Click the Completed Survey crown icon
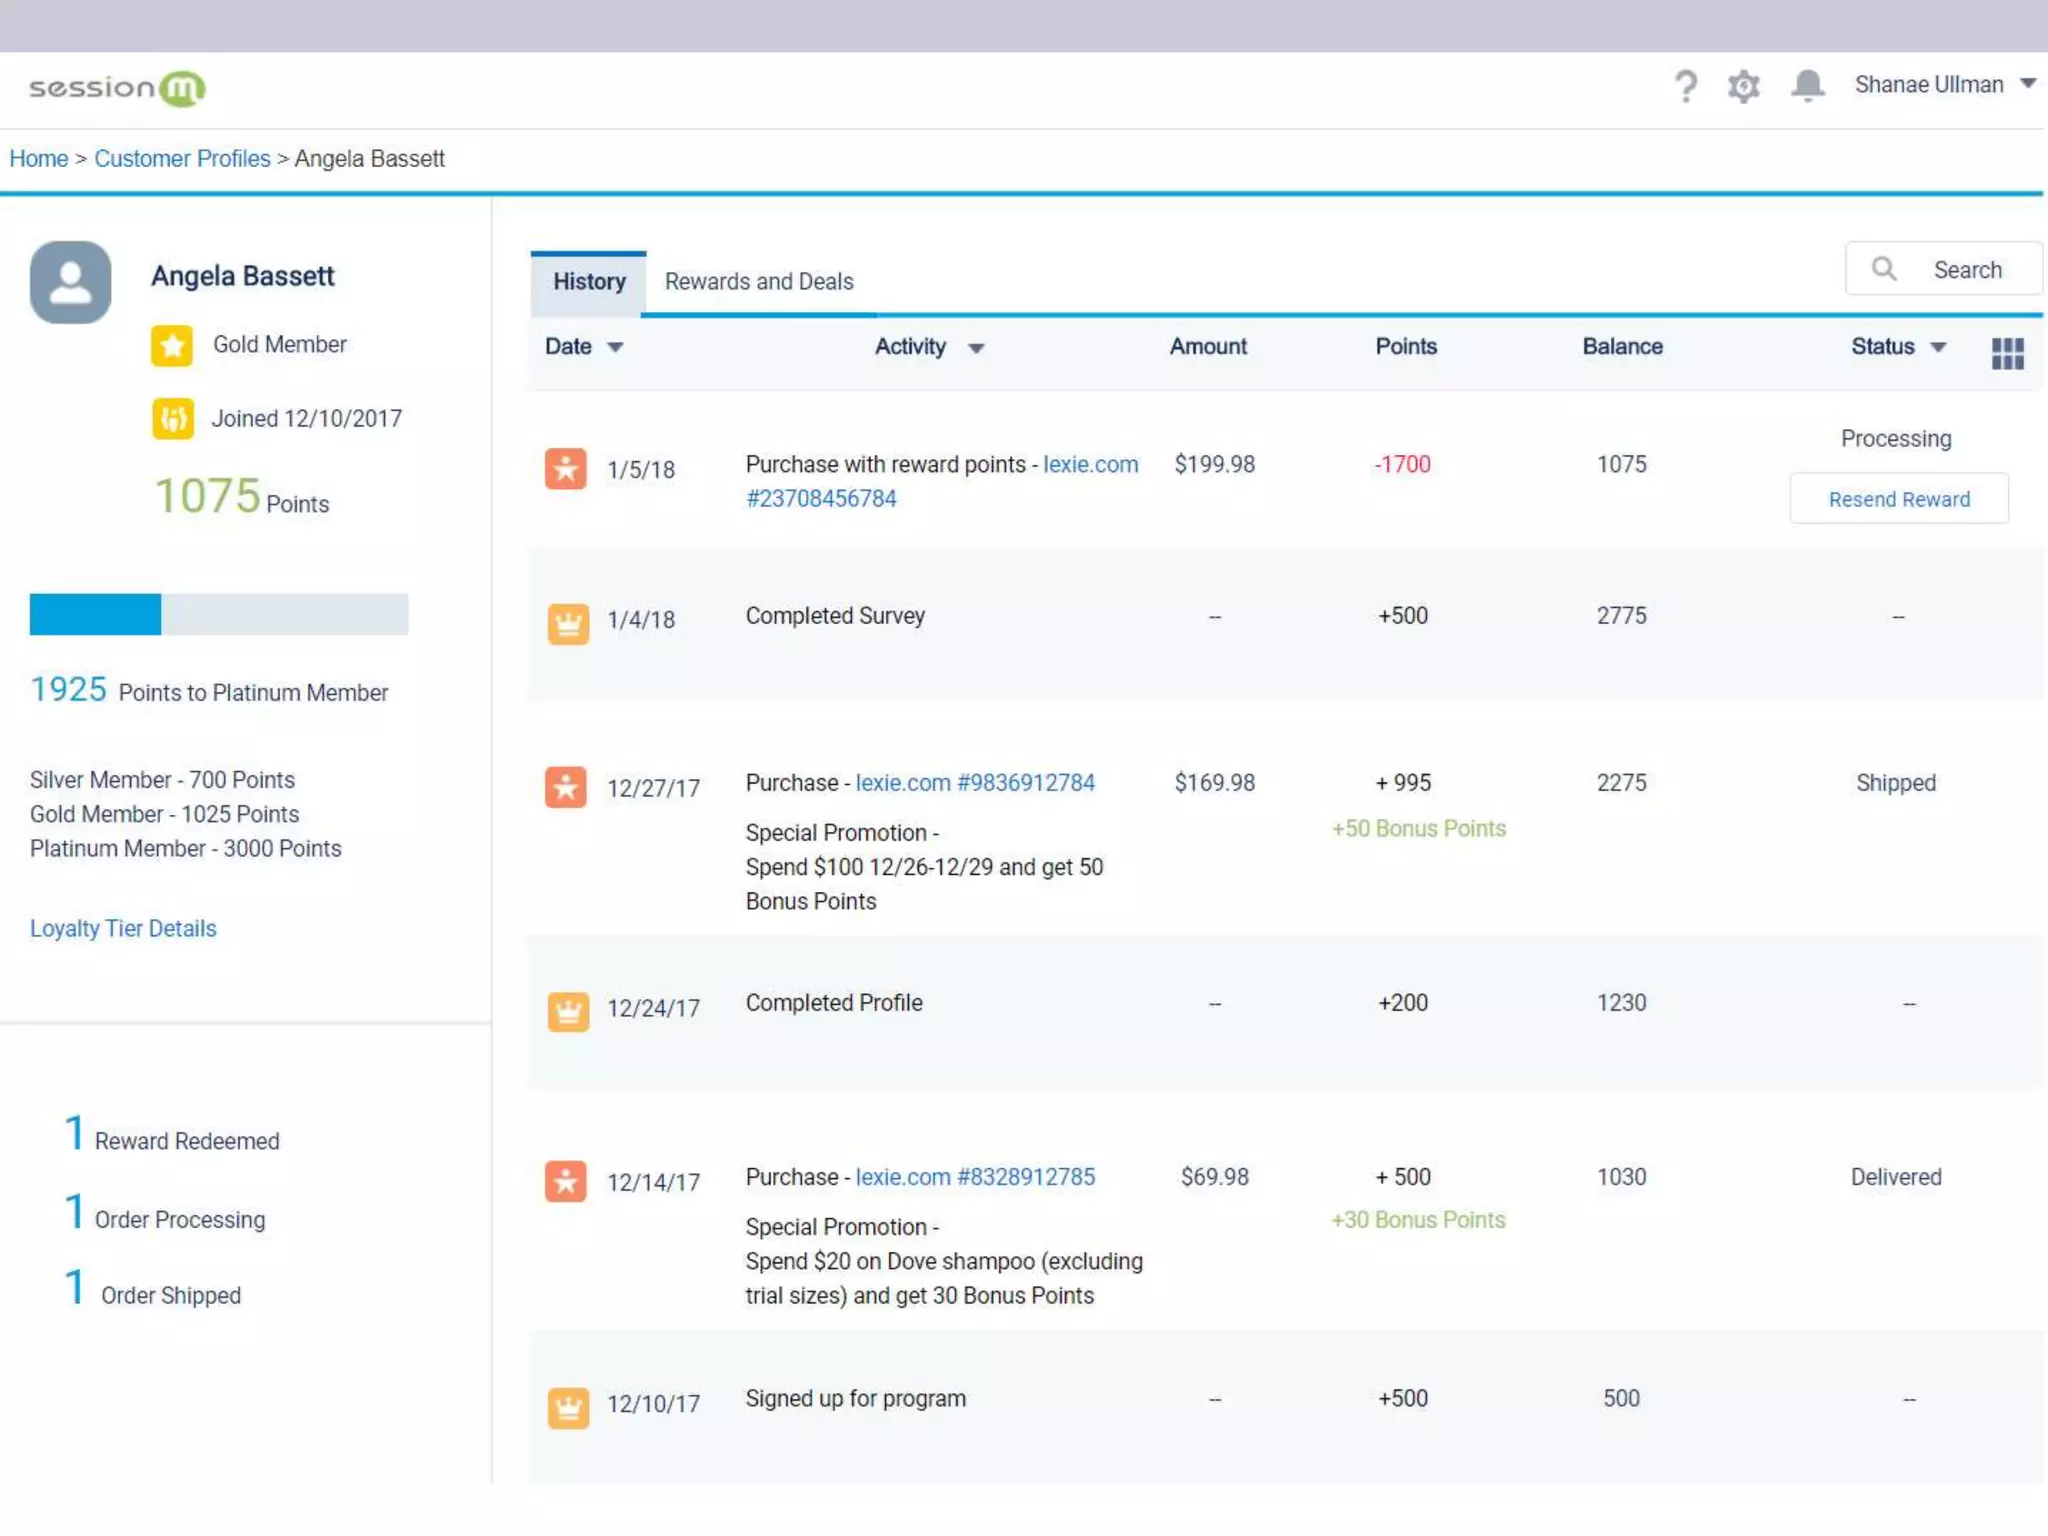2048x1536 pixels. pos(568,623)
